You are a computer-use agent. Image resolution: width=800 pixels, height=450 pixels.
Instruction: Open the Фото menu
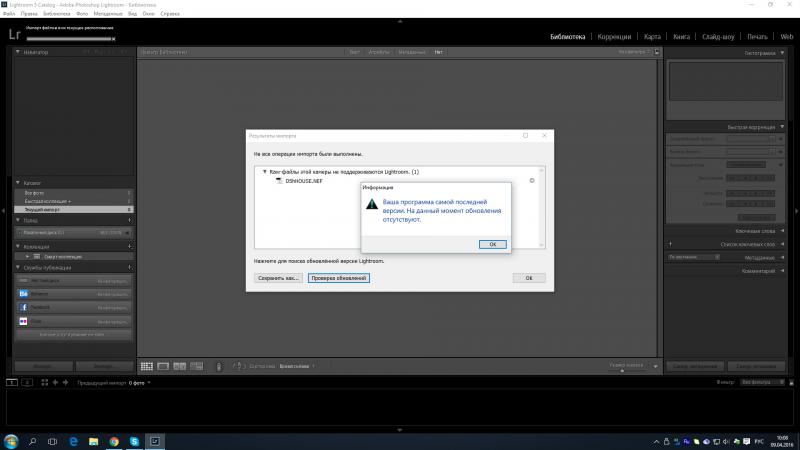[x=82, y=14]
